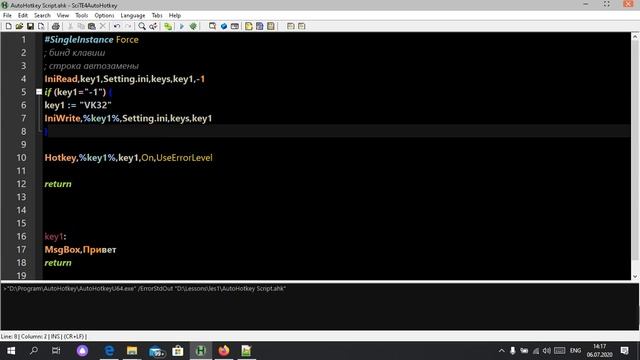Screen dimensions: 640x360
Task: Open Task View on the taskbar
Action: click(x=56, y=351)
